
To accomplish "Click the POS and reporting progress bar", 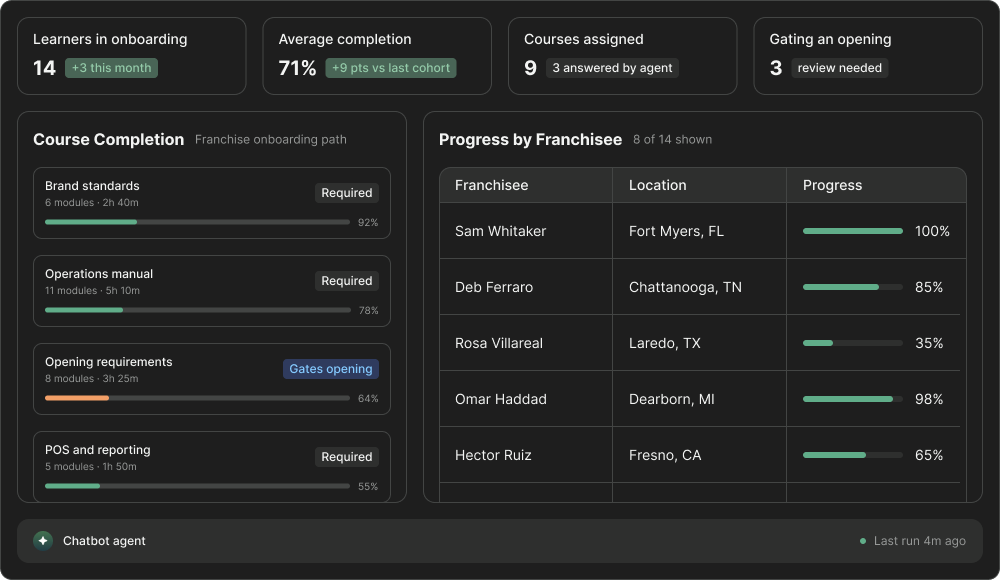I will pos(197,486).
